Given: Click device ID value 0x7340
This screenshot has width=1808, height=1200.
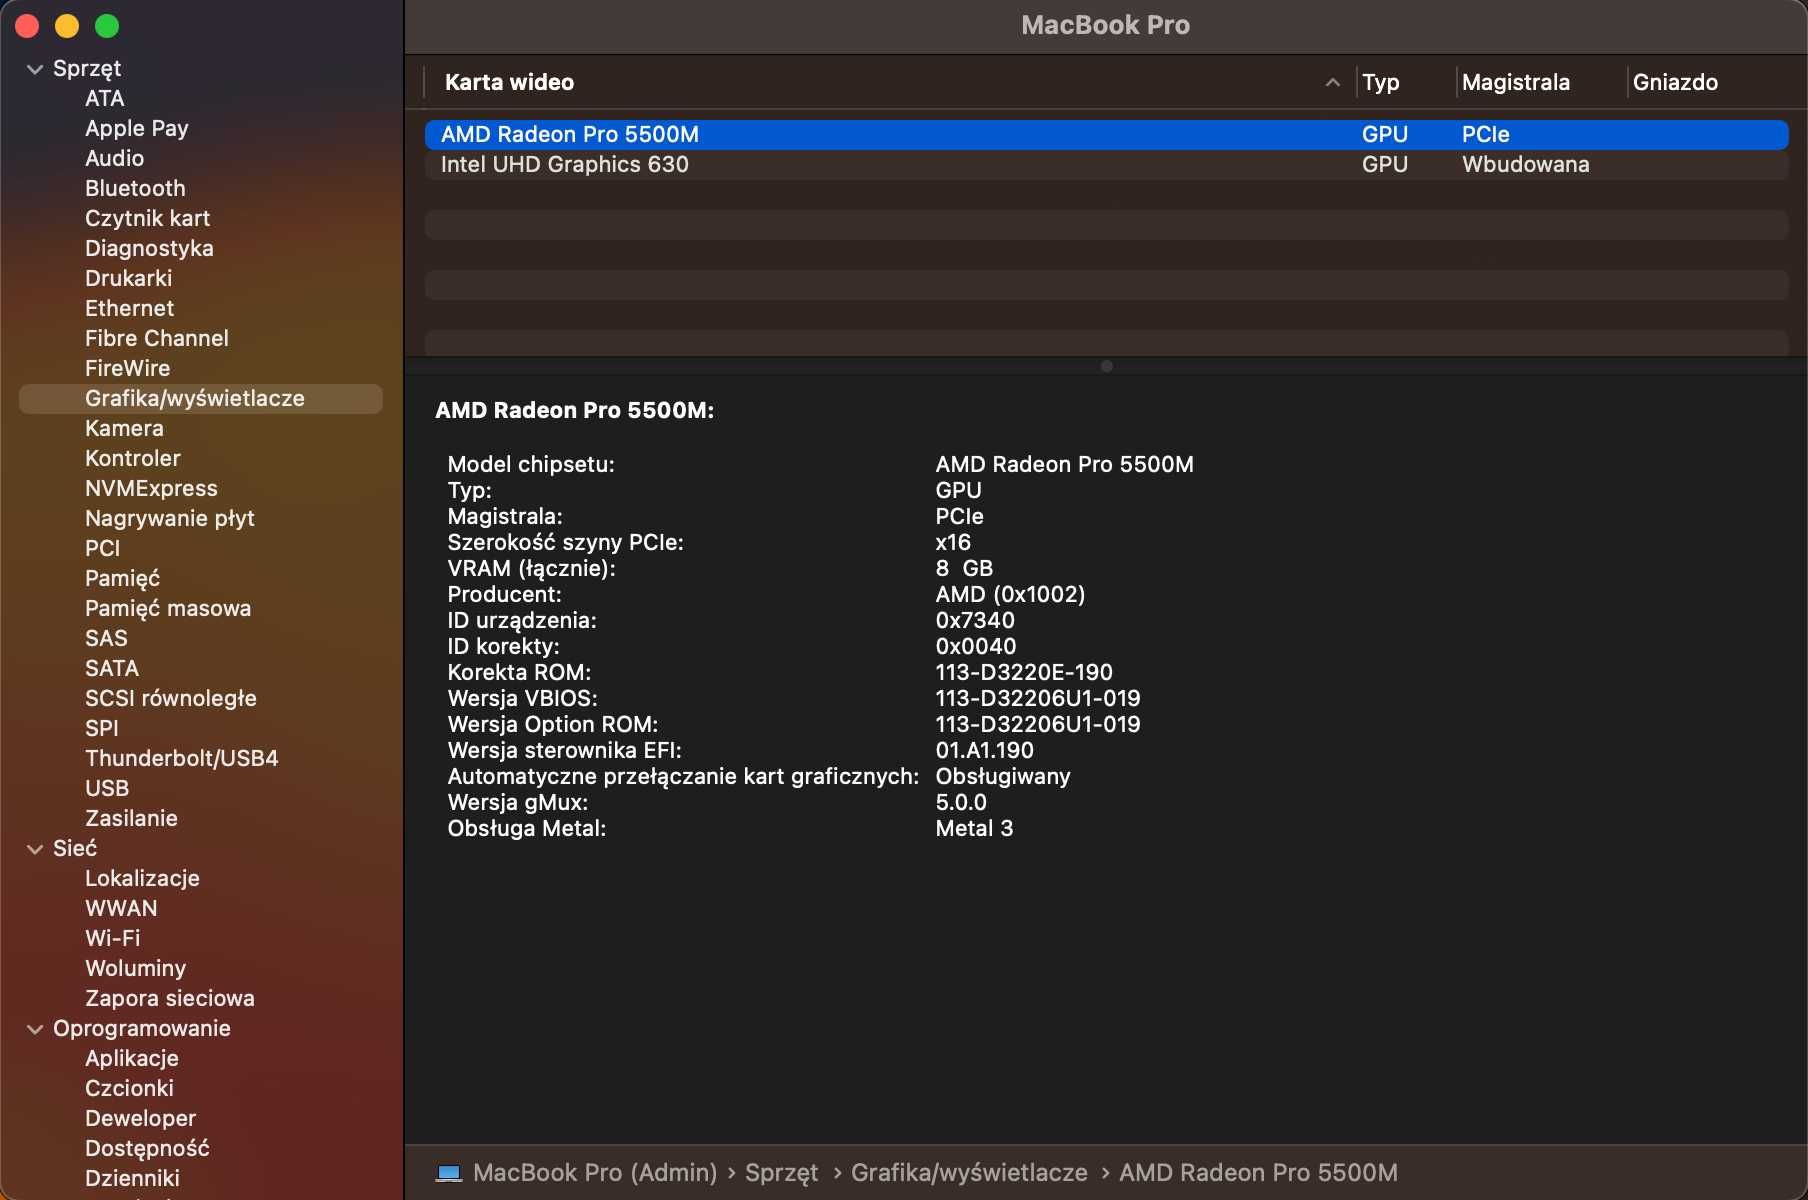Looking at the screenshot, I should coord(975,620).
